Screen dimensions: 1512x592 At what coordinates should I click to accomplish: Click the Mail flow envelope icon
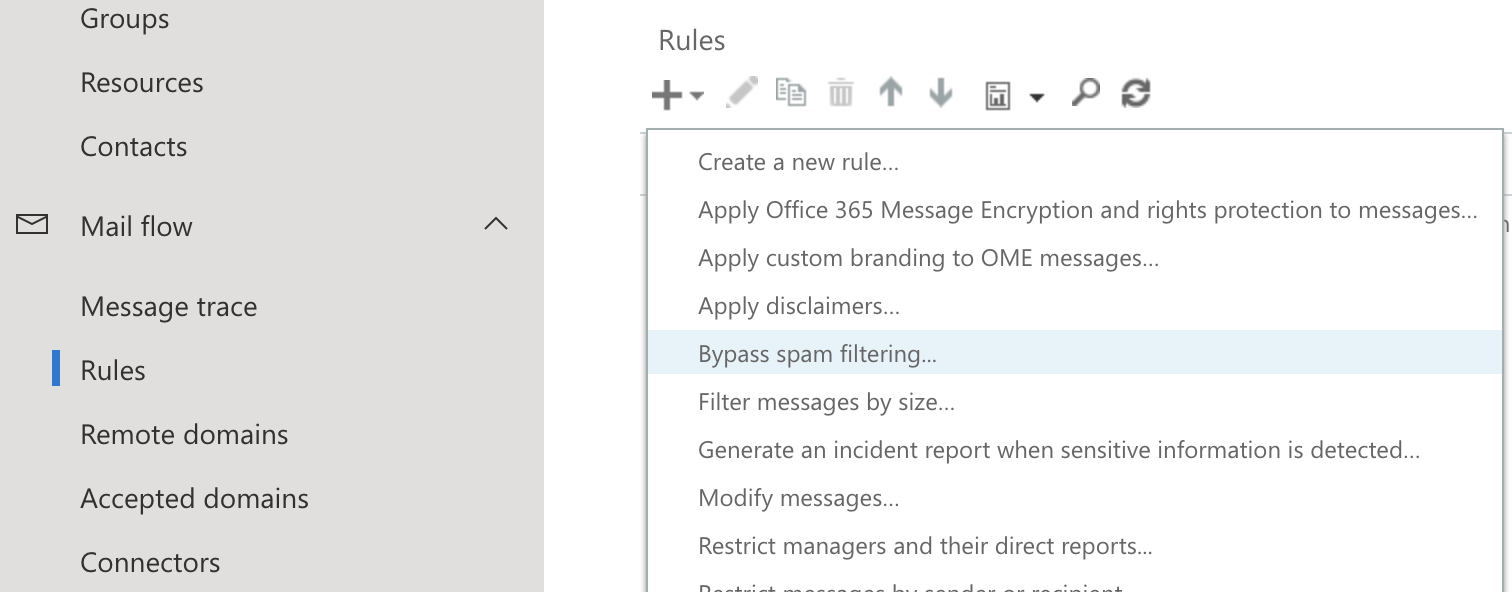[x=33, y=225]
